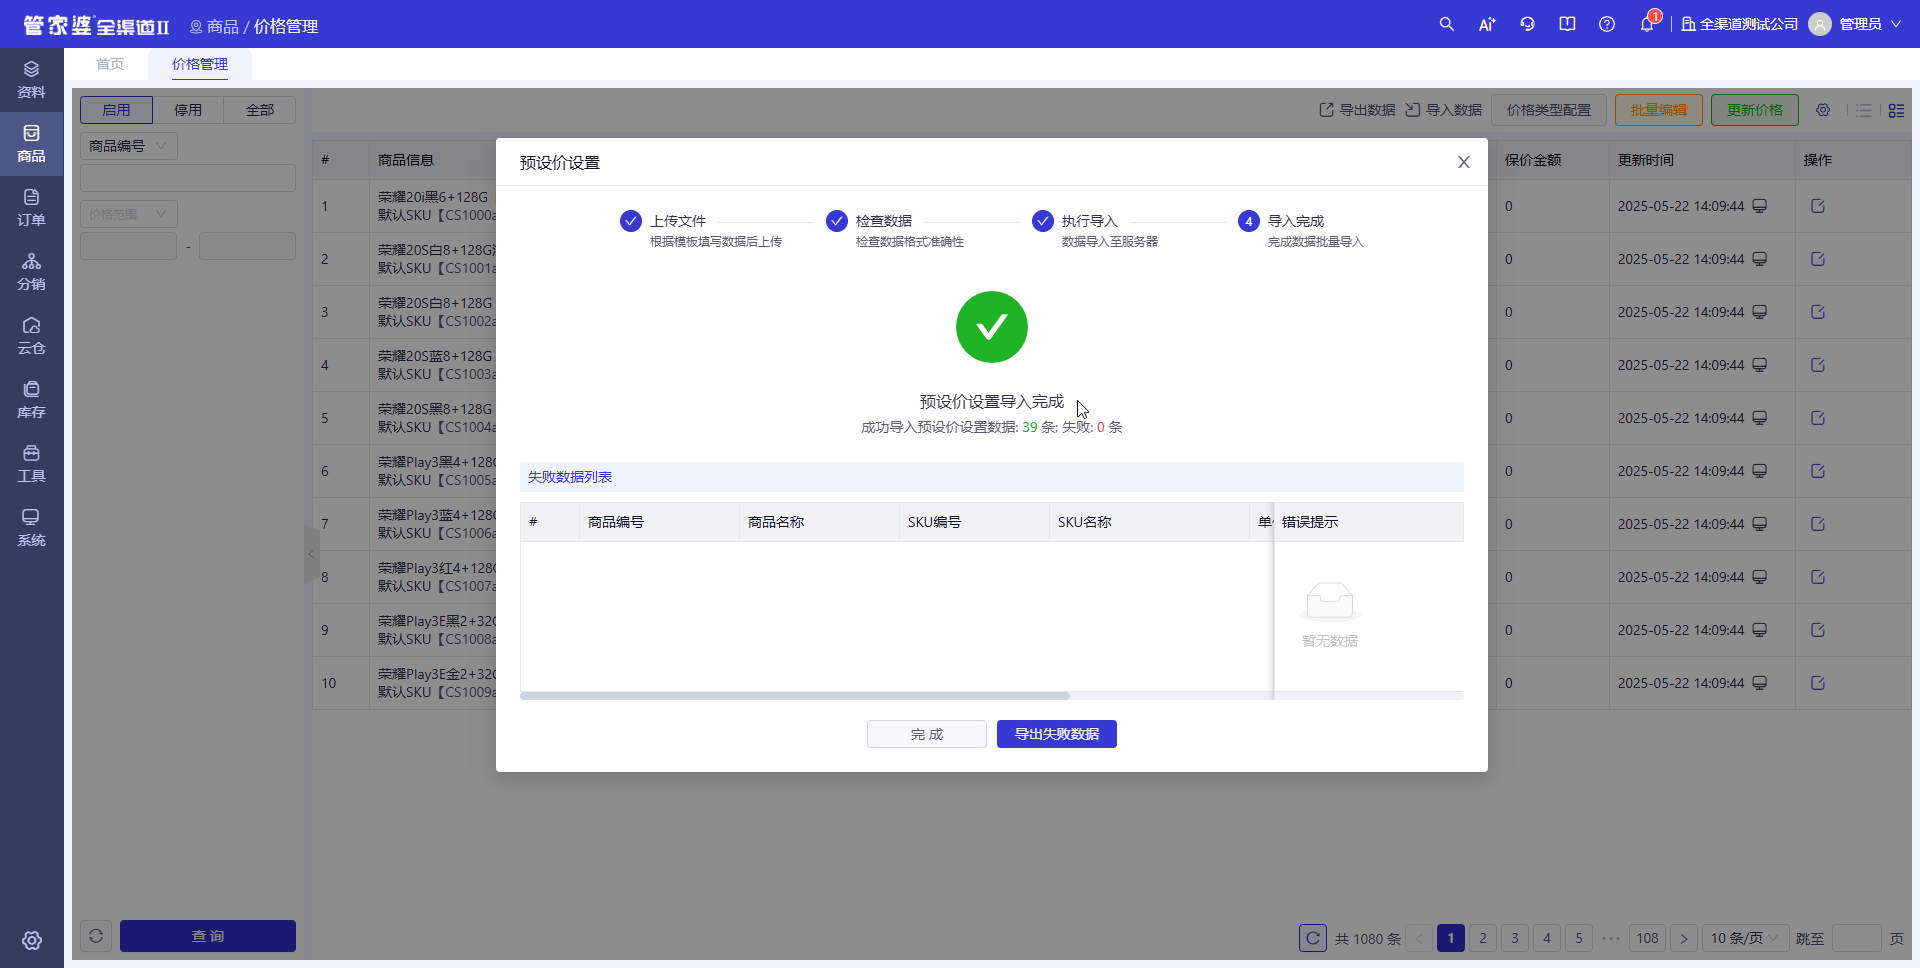Open the 商品 sidebar section
The height and width of the screenshot is (968, 1920).
pos(31,144)
